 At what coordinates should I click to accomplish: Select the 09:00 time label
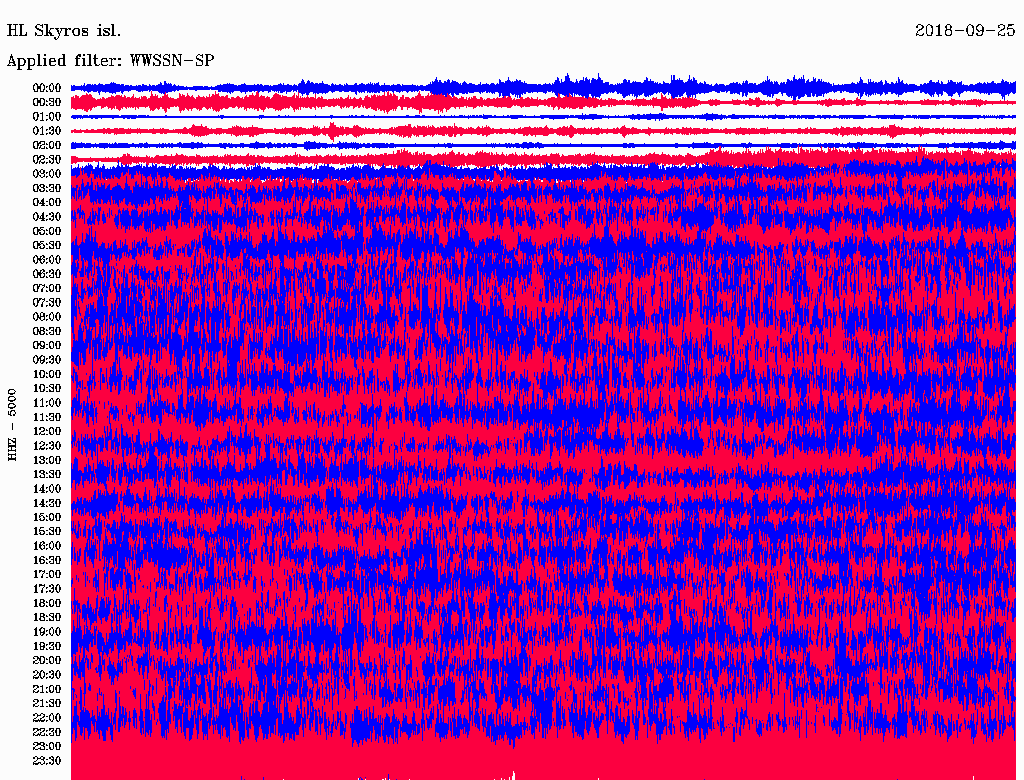coord(47,346)
